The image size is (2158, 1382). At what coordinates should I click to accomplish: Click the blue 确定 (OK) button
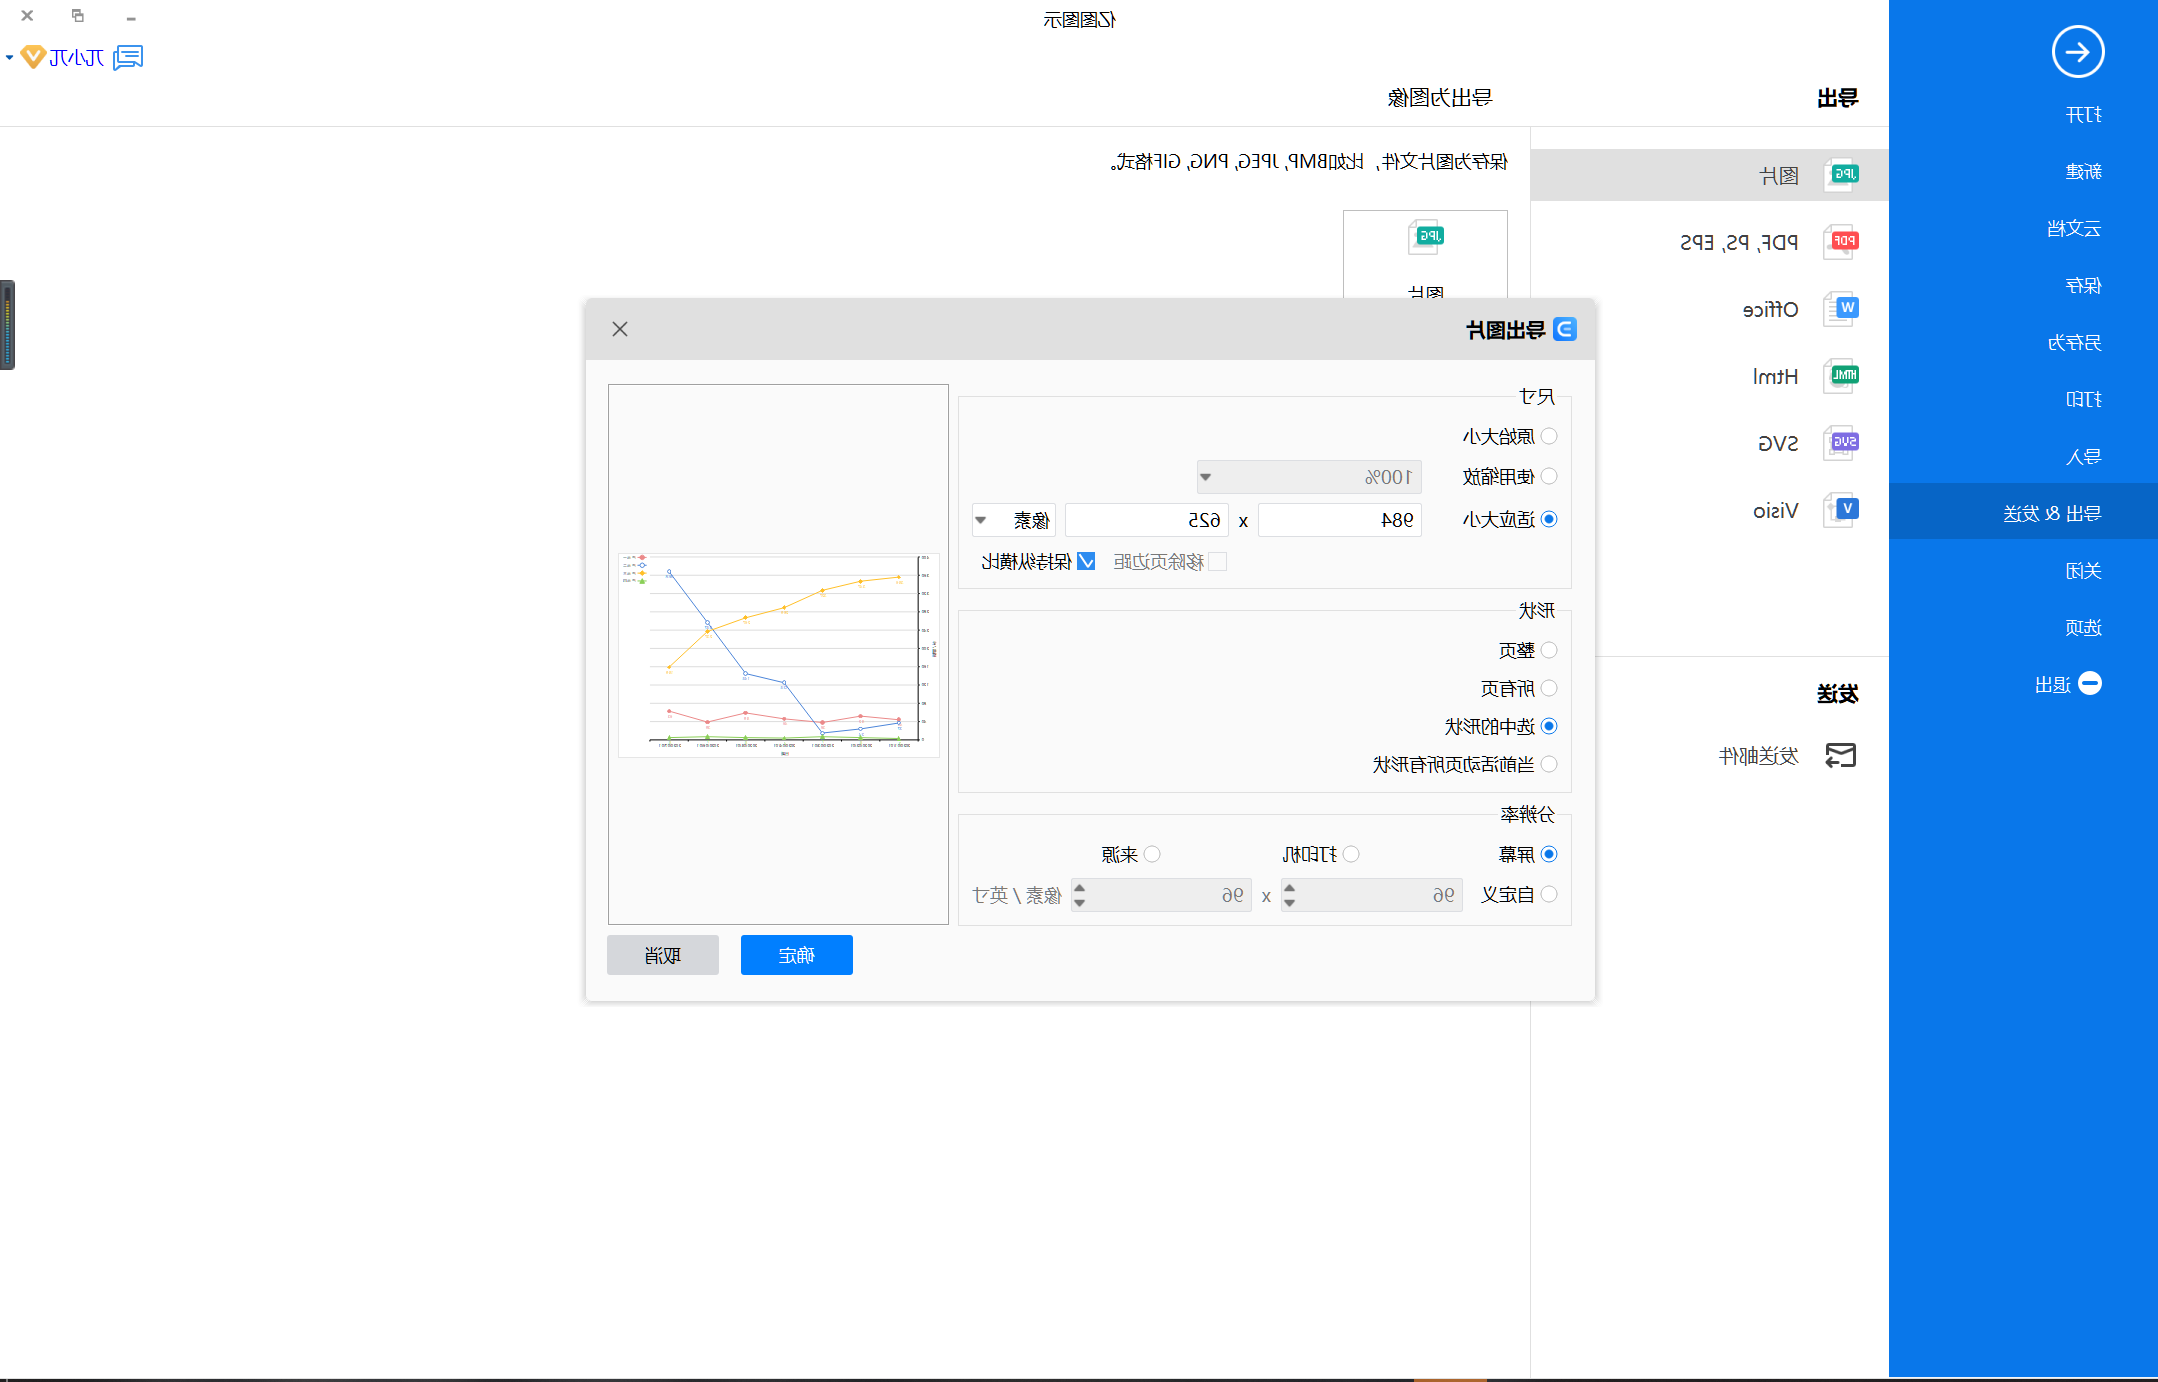797,955
